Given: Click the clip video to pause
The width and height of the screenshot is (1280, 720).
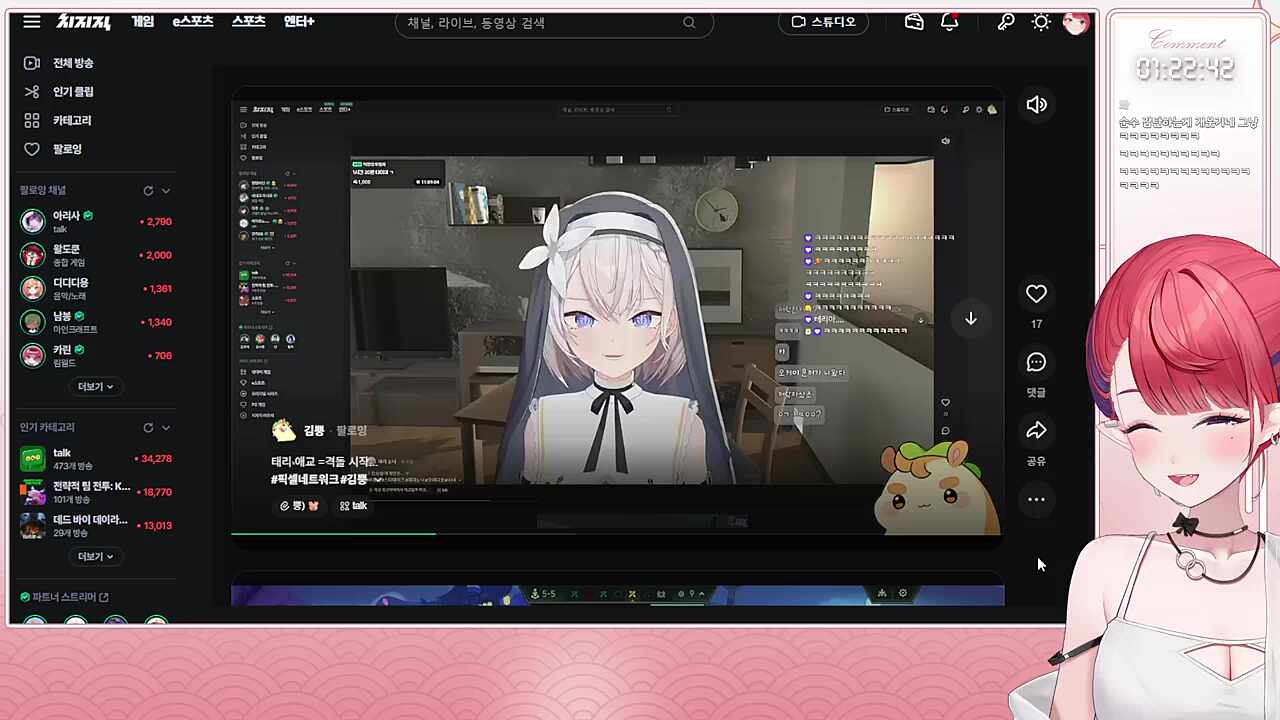Looking at the screenshot, I should (617, 315).
